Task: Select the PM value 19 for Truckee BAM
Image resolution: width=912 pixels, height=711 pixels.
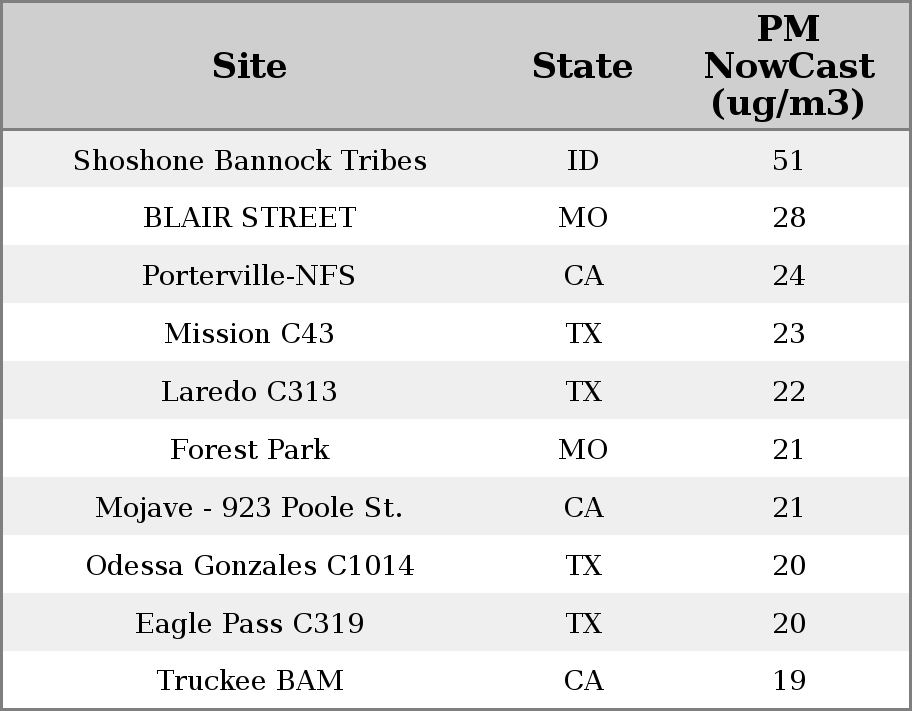Action: 788,681
